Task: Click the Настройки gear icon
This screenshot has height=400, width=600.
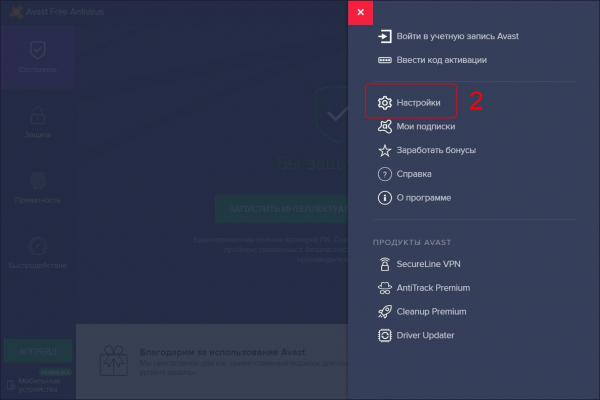Action: tap(385, 103)
